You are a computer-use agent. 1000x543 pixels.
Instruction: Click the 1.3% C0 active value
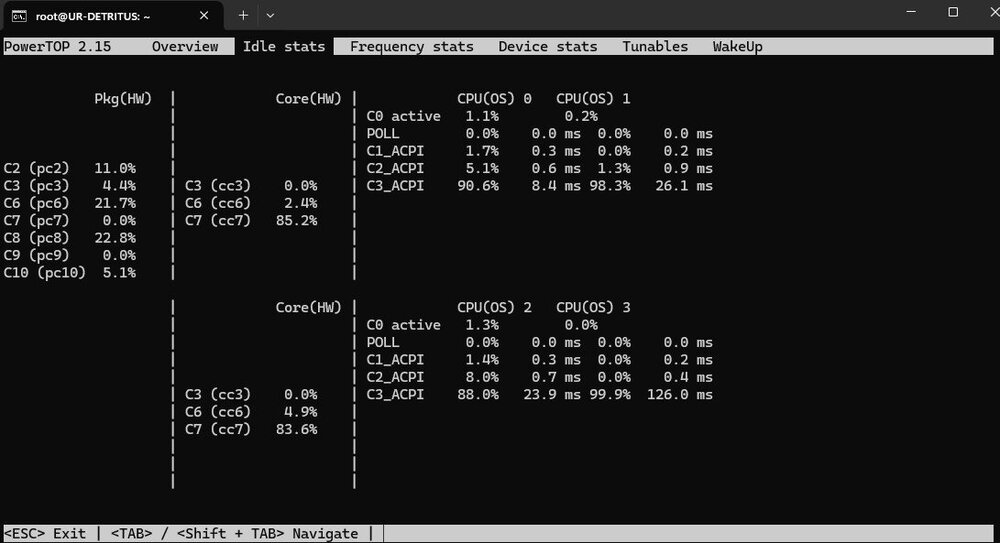482,325
